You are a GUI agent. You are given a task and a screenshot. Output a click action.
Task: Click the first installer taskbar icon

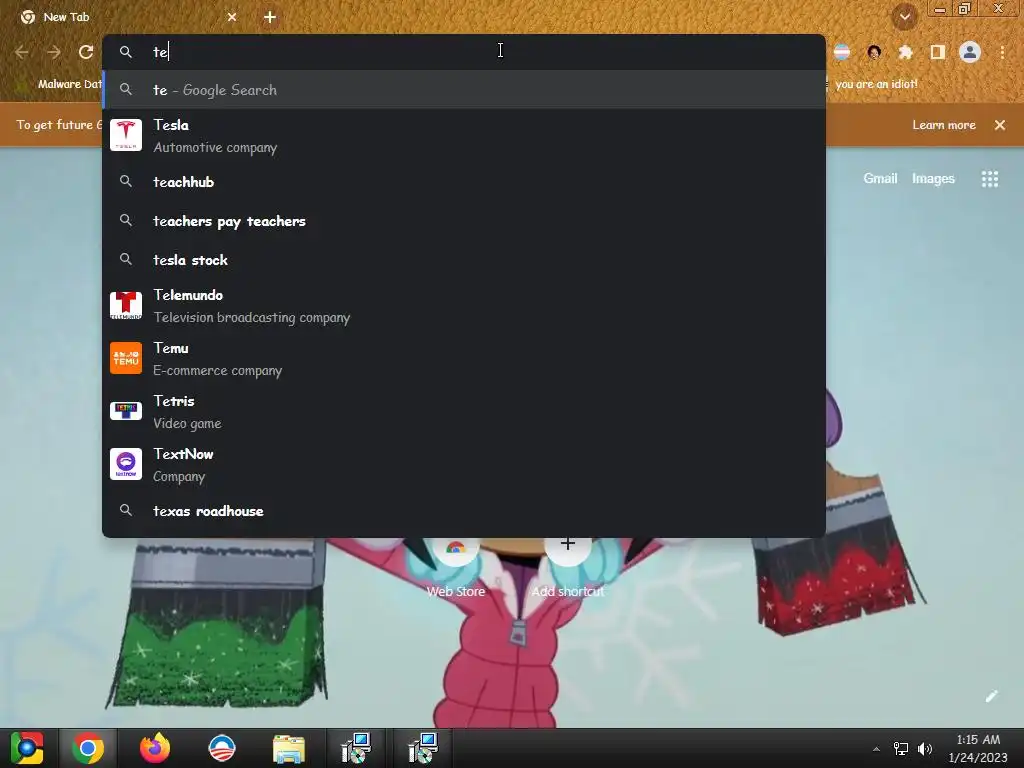[x=357, y=748]
